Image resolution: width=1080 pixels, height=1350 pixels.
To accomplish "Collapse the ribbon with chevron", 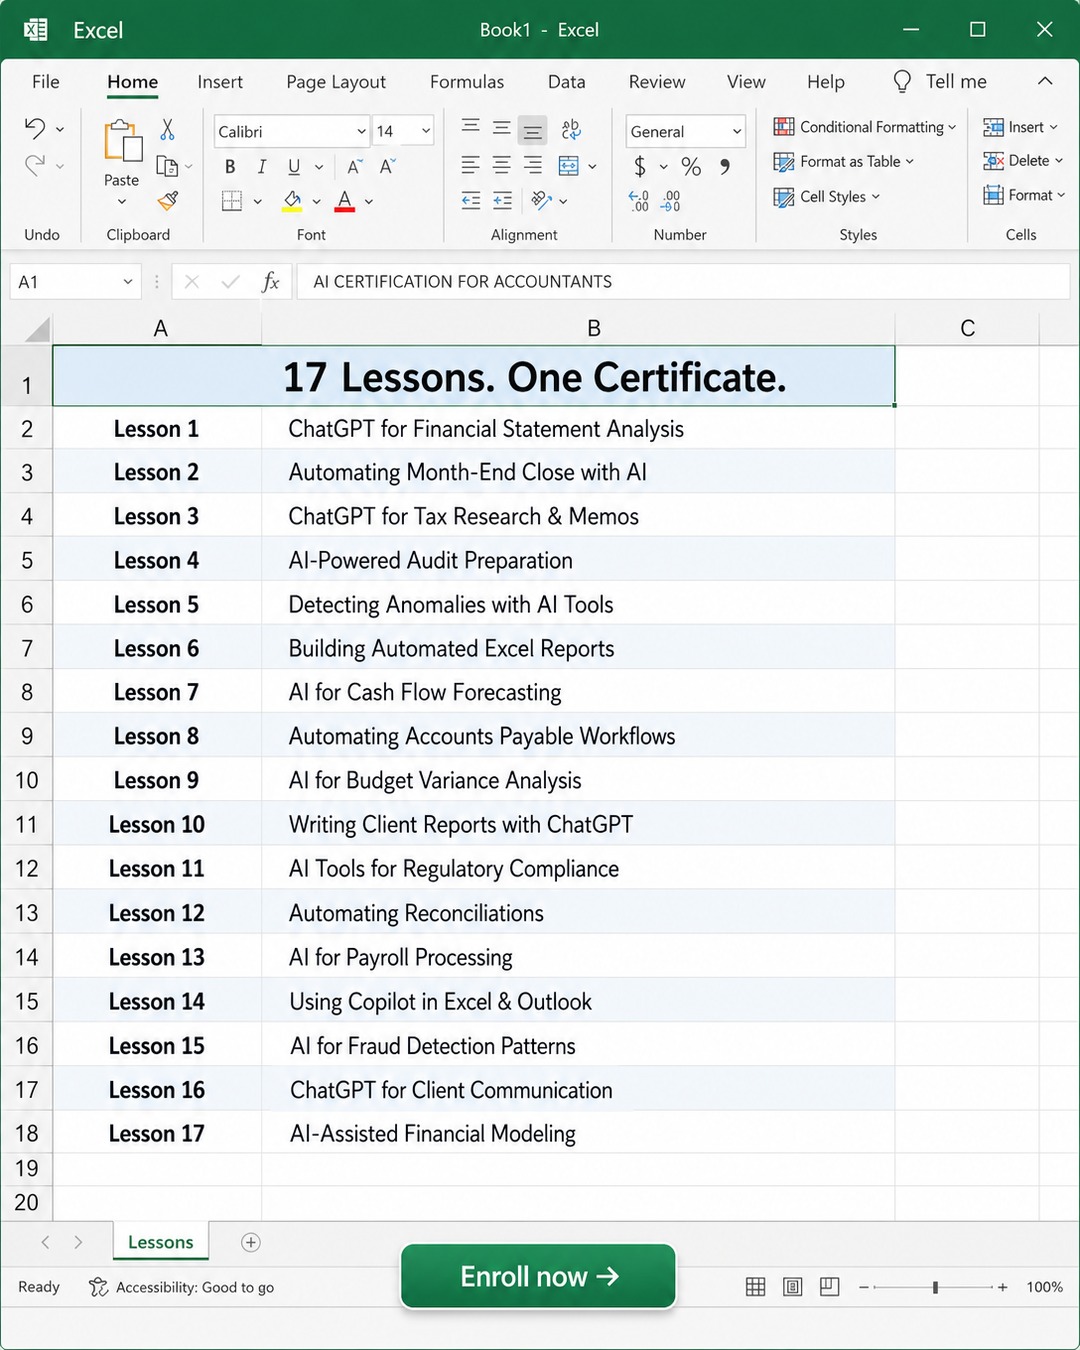I will pyautogui.click(x=1045, y=81).
